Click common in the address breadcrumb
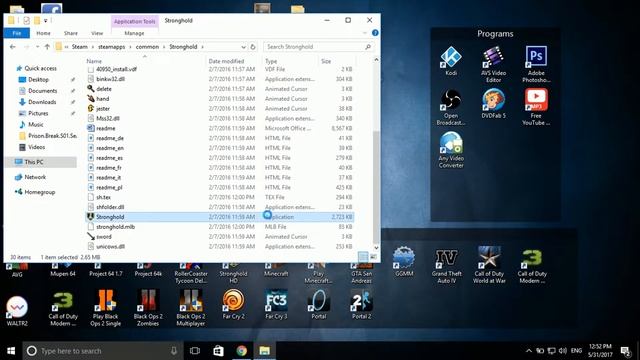 tap(147, 47)
